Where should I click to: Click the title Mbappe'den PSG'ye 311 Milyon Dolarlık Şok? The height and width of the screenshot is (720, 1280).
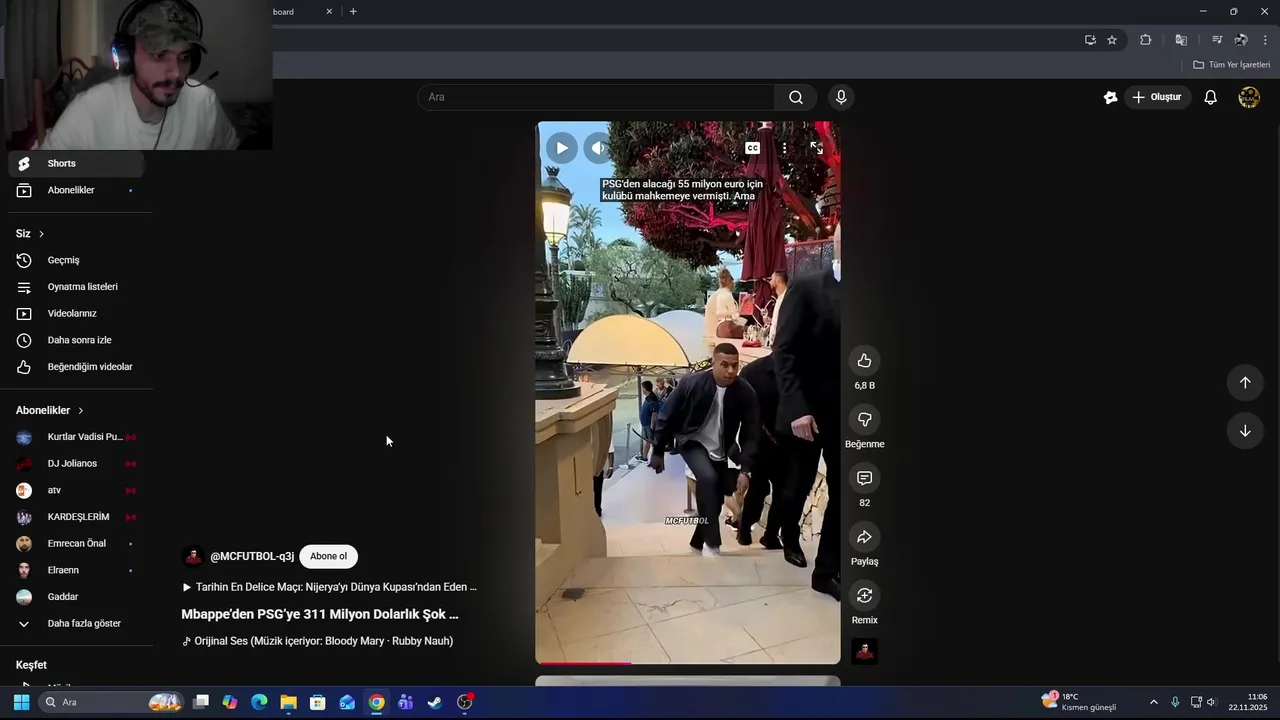point(320,614)
